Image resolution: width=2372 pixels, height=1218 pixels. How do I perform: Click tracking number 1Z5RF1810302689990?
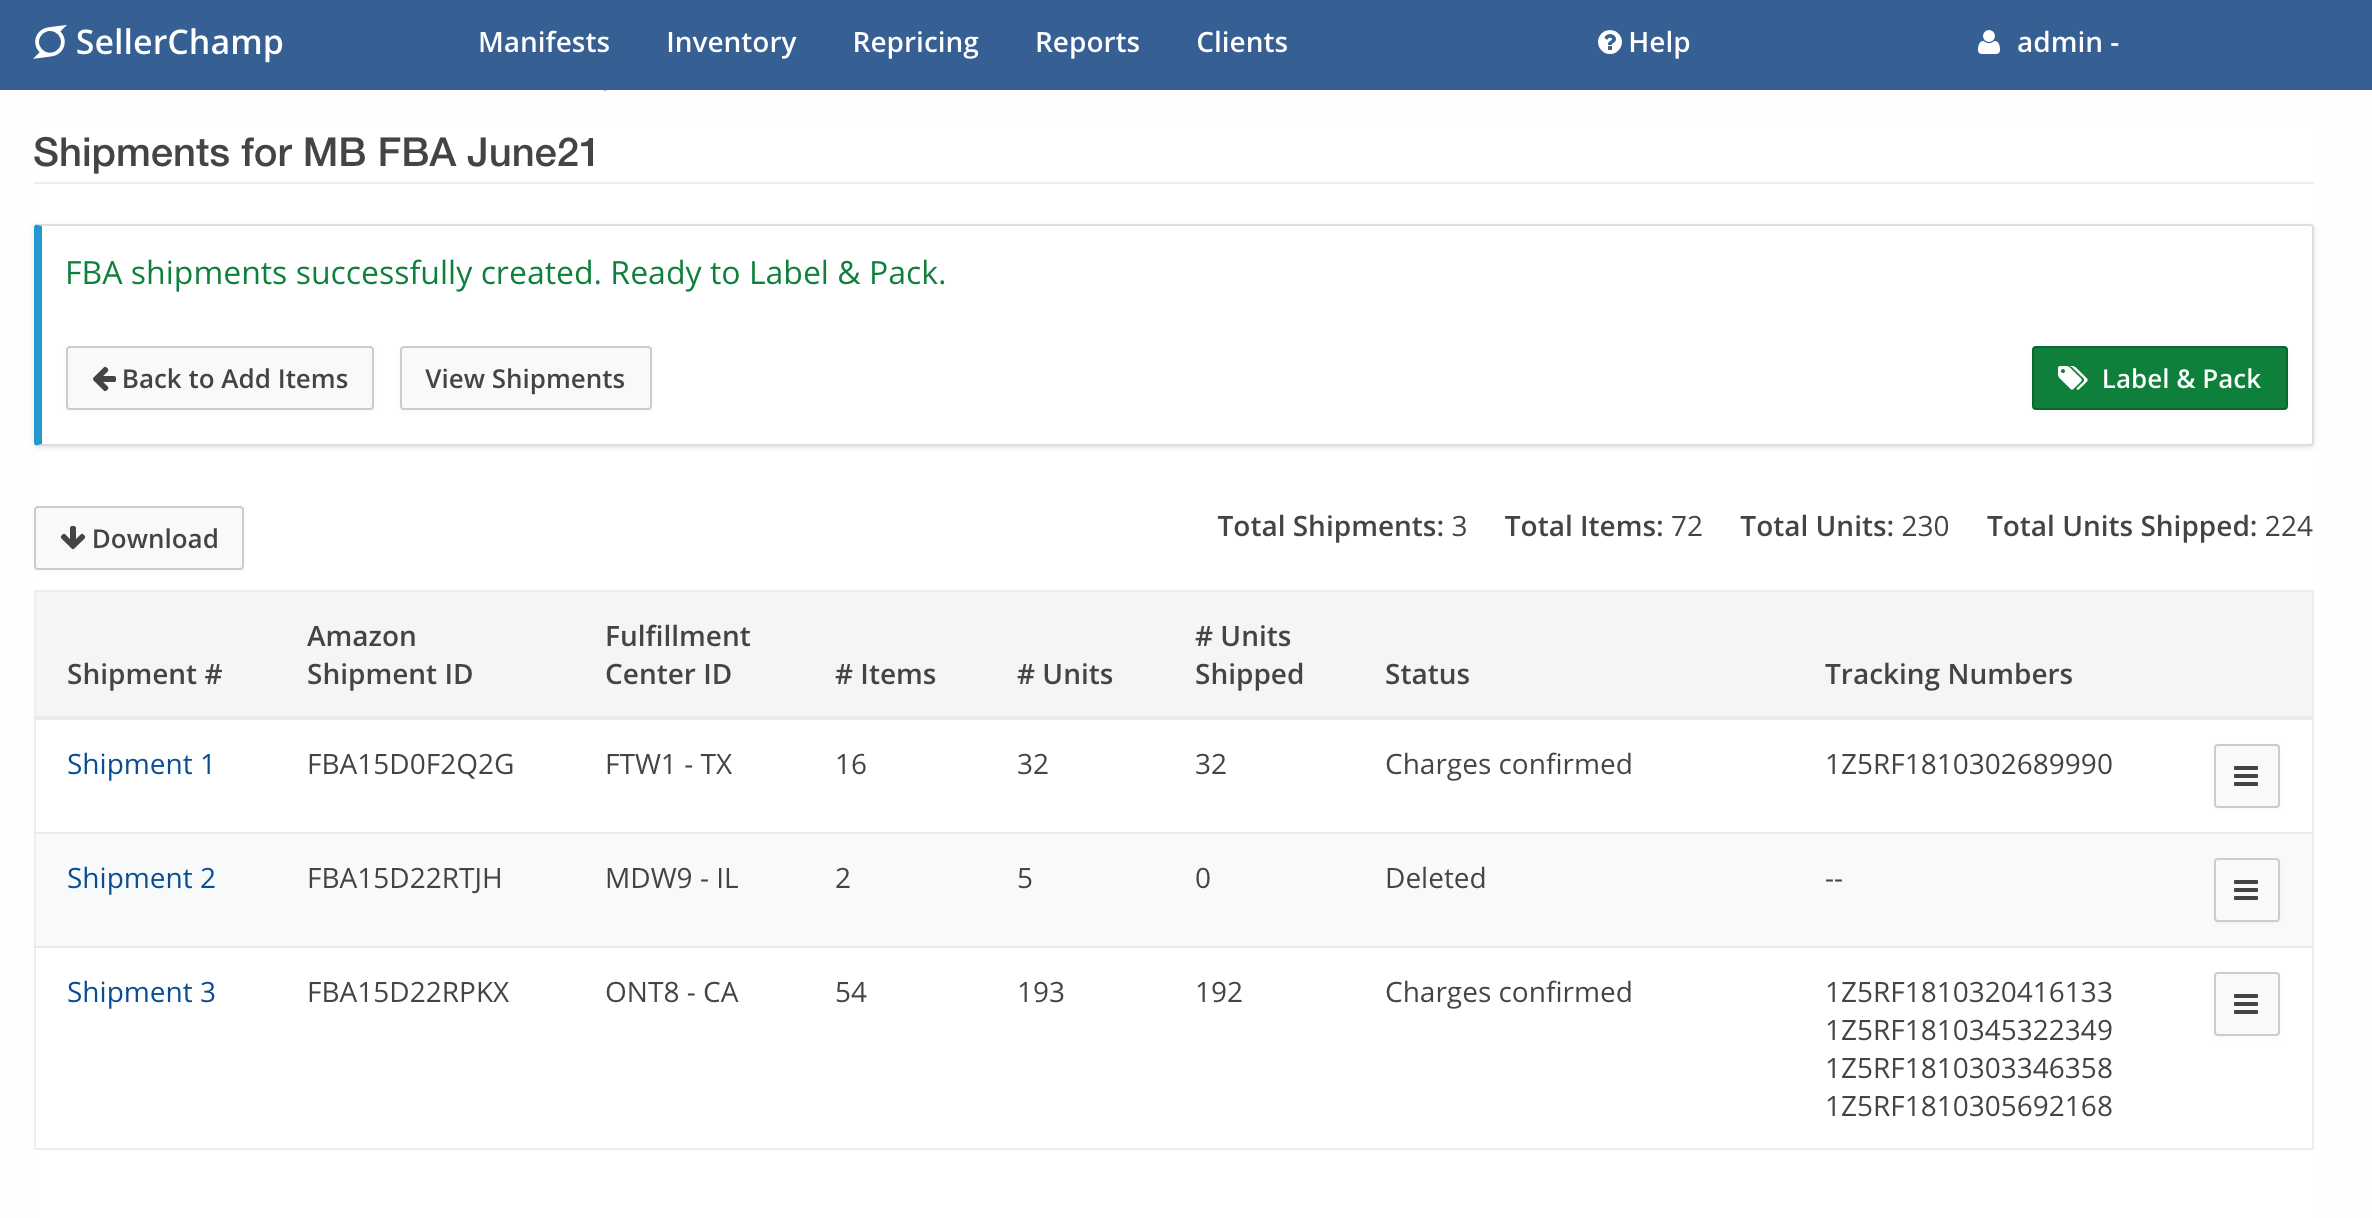coord(1968,764)
